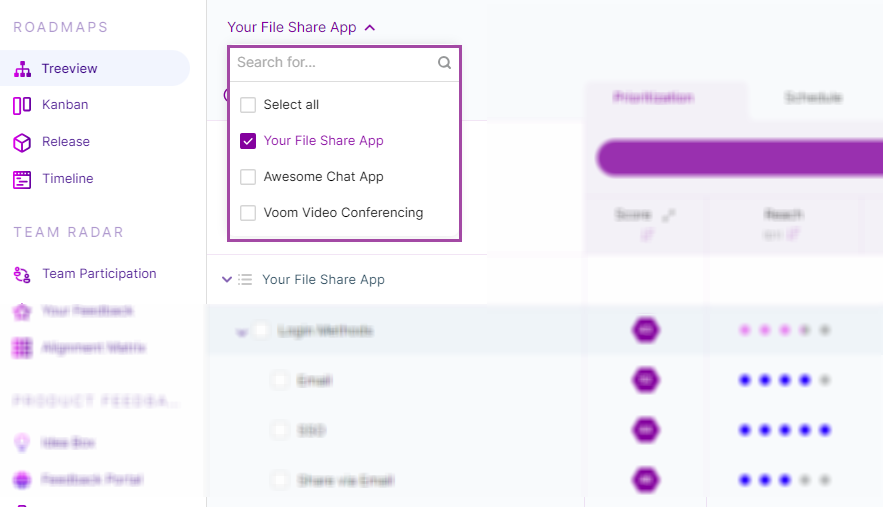The image size is (883, 507).
Task: Click the Timeline calendar icon
Action: 22,180
